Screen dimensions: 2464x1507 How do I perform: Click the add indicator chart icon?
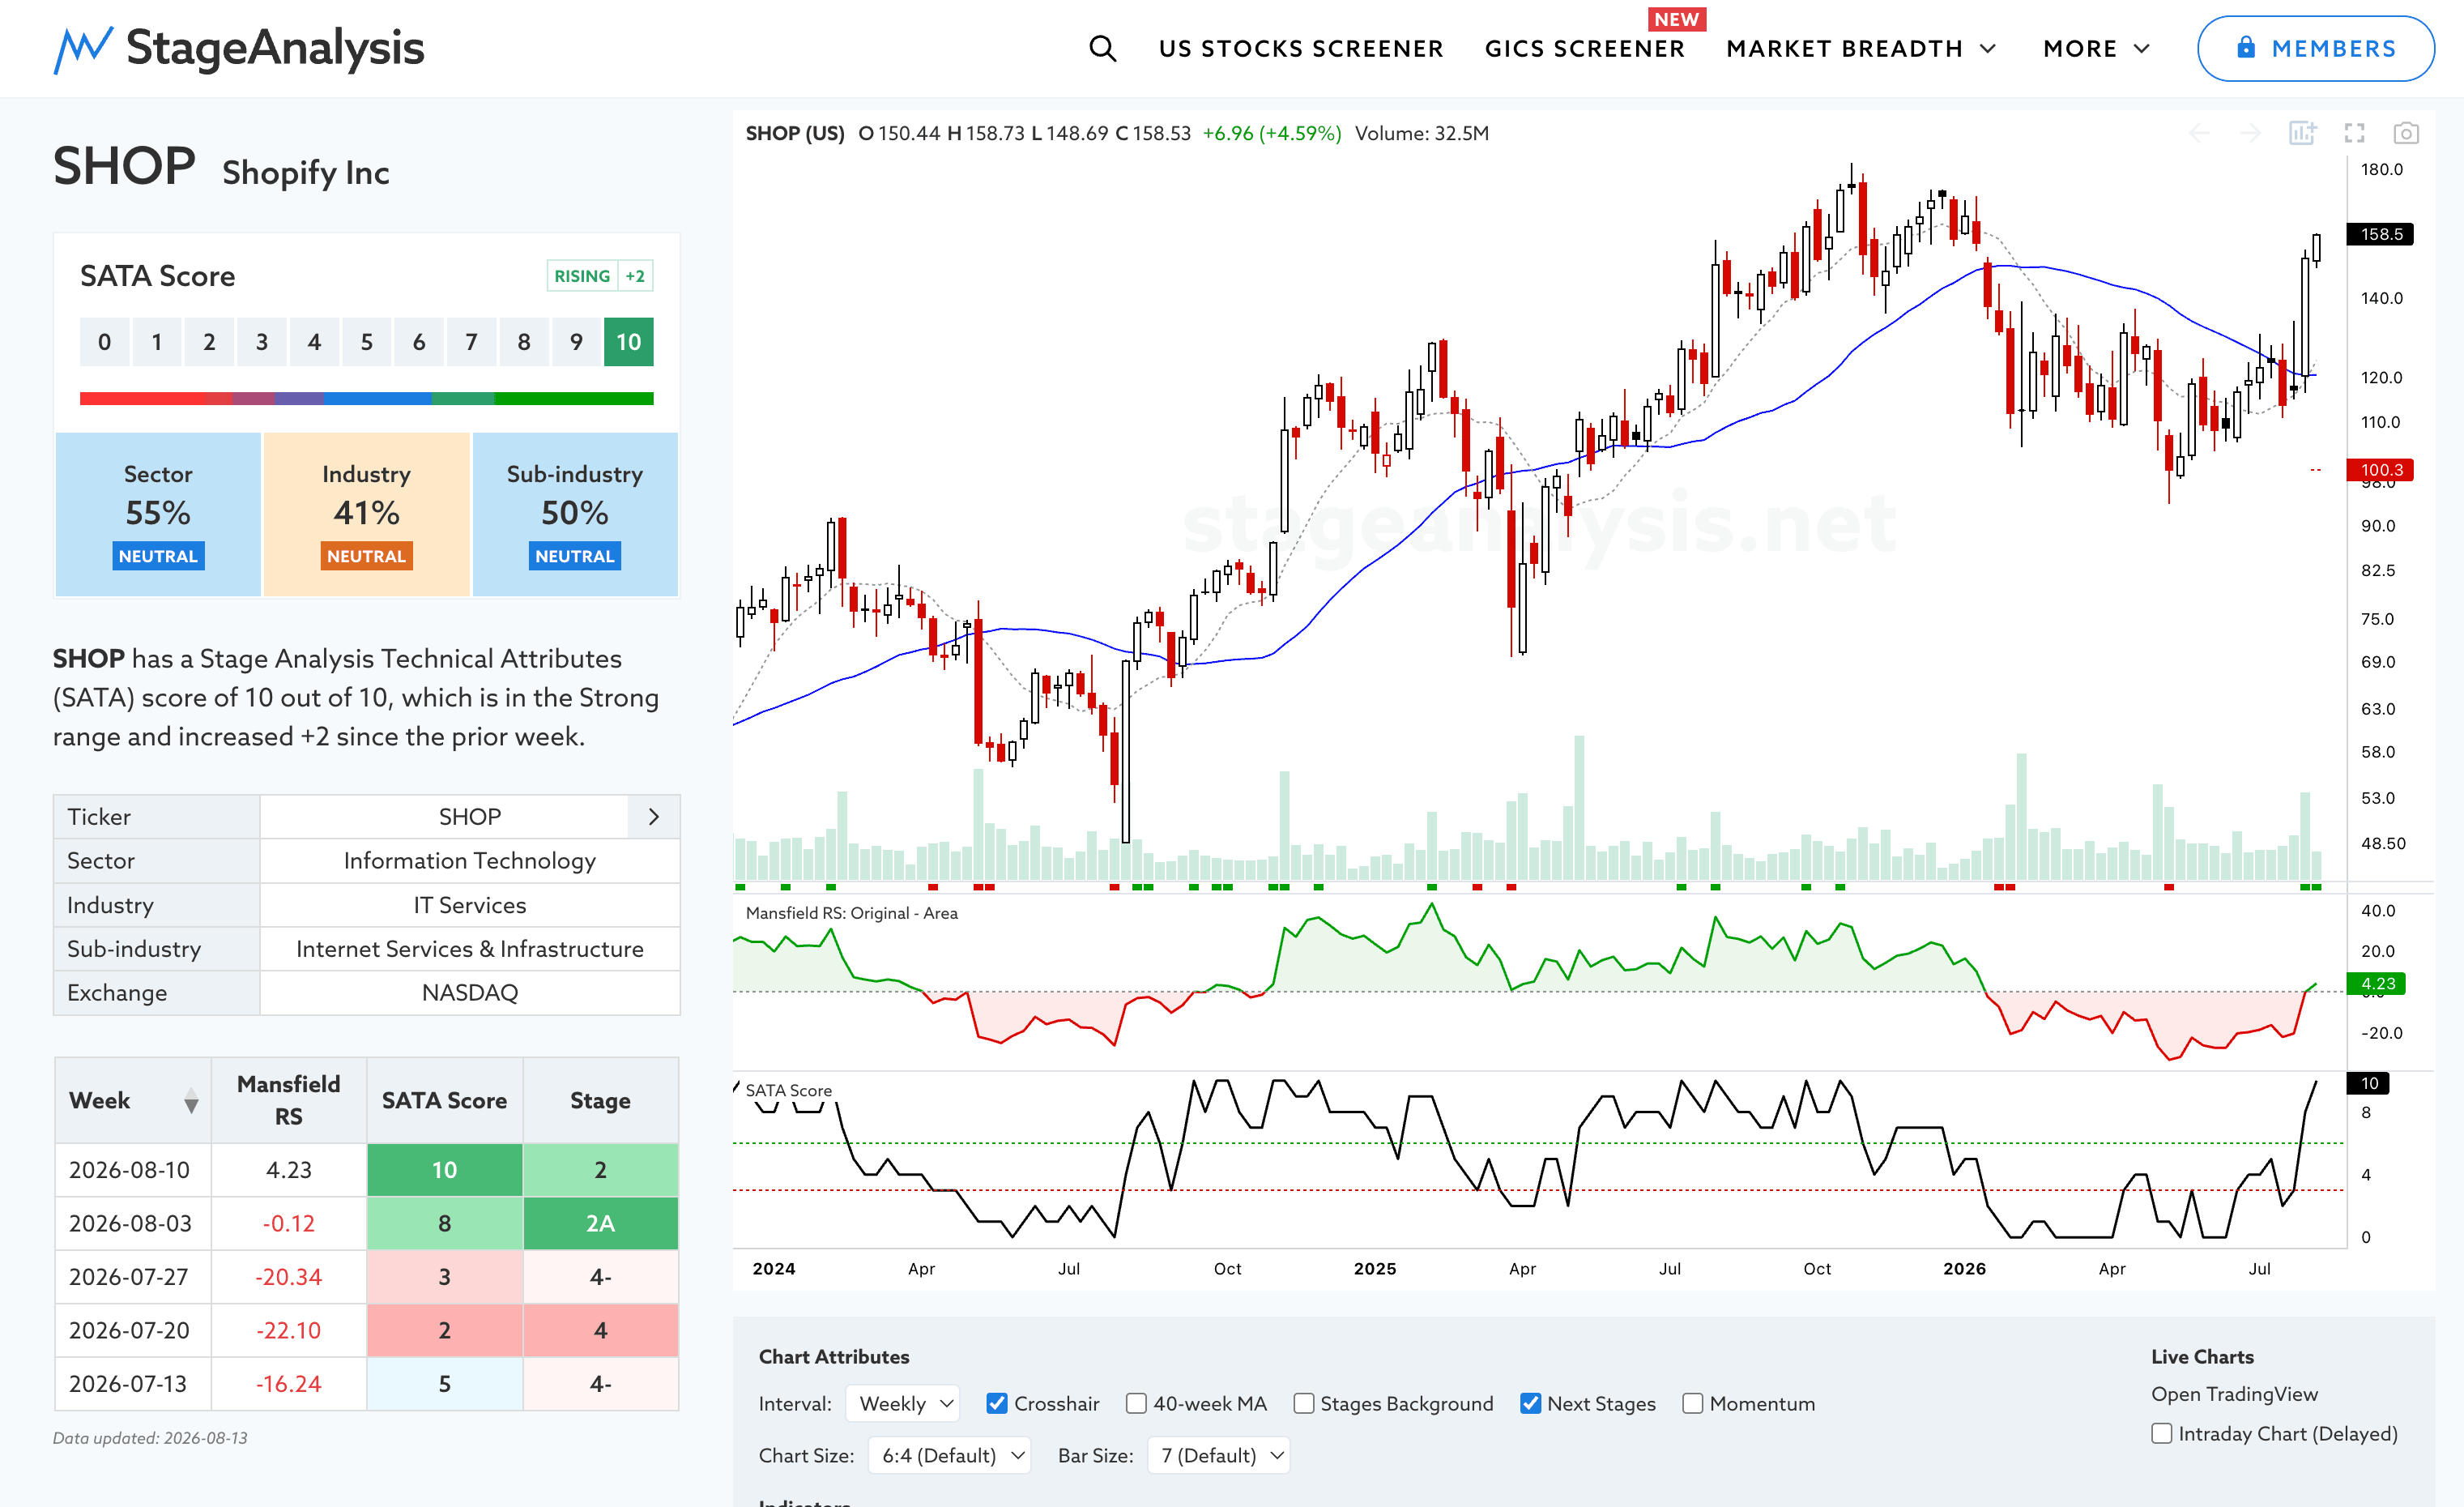pyautogui.click(x=2302, y=133)
